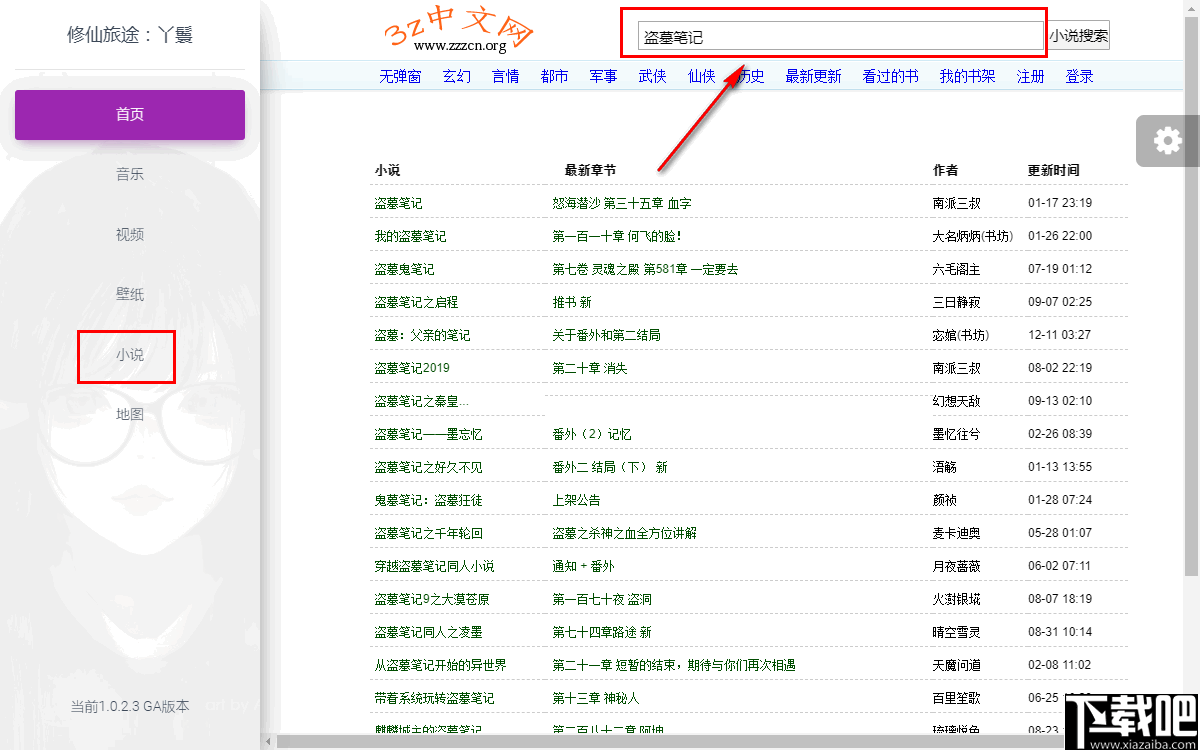Image resolution: width=1200 pixels, height=750 pixels.
Task: Click the 小说搜索 search button
Action: [x=1078, y=36]
